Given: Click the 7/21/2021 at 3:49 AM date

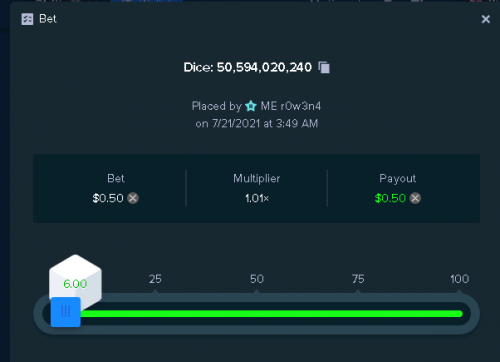Looking at the screenshot, I should pos(265,124).
